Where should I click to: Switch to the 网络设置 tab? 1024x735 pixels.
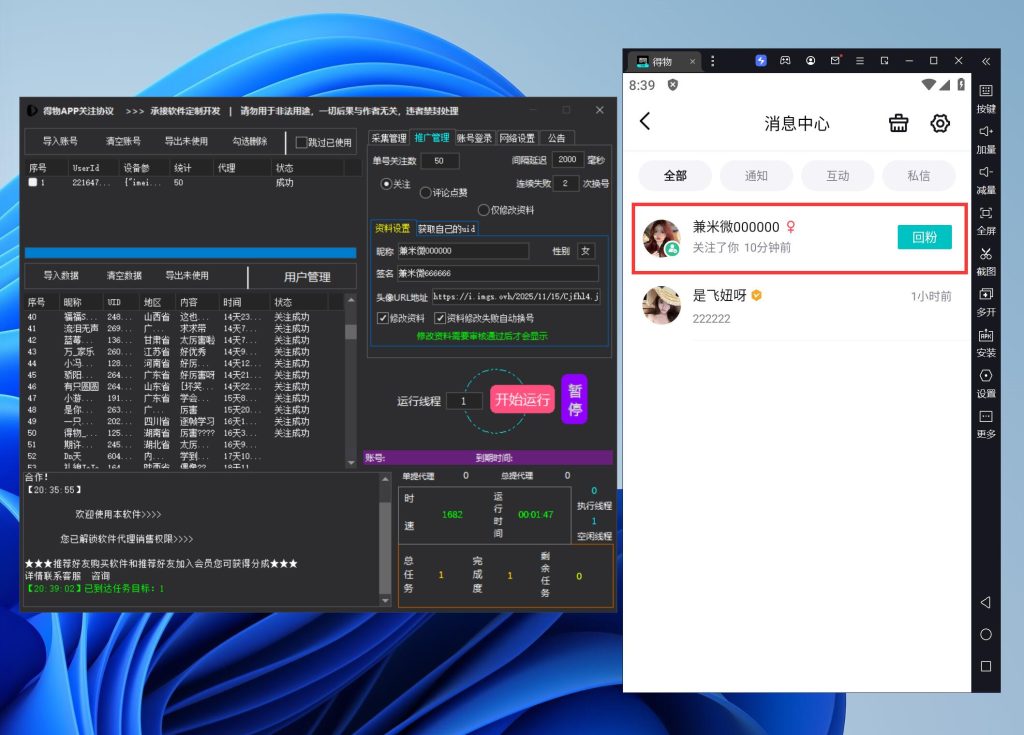pyautogui.click(x=517, y=138)
